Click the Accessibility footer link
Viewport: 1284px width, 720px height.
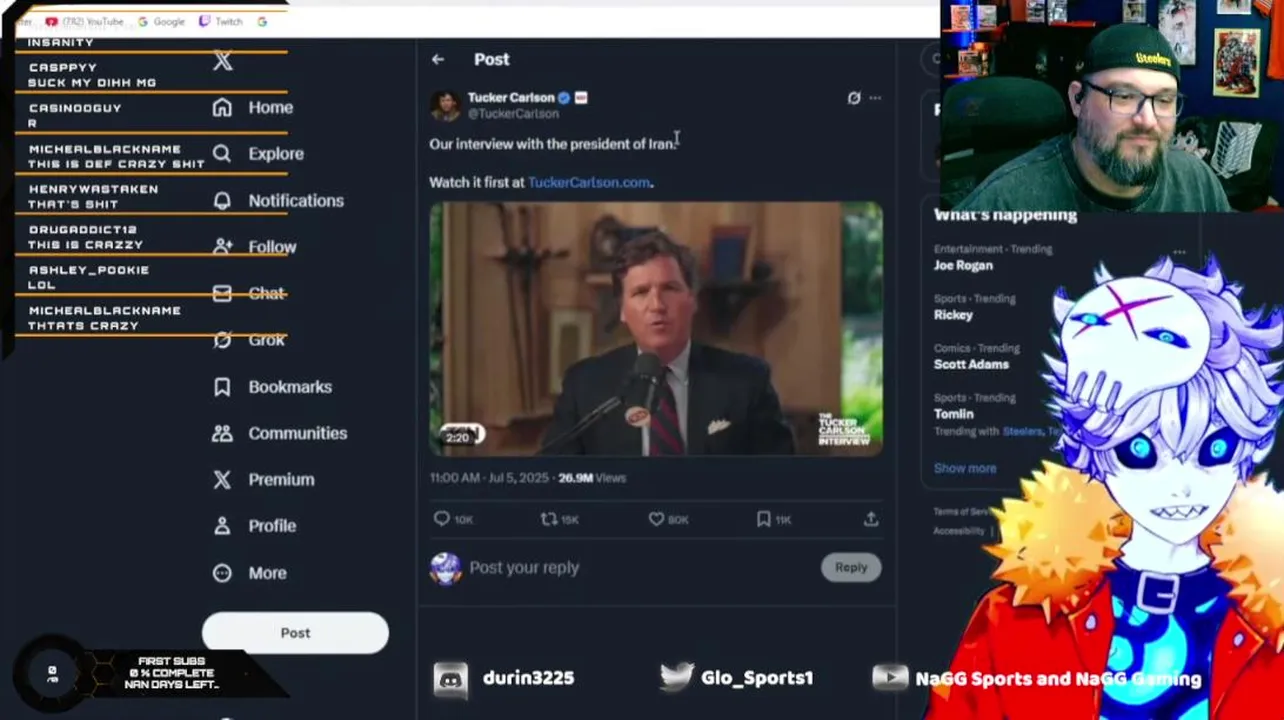(960, 531)
